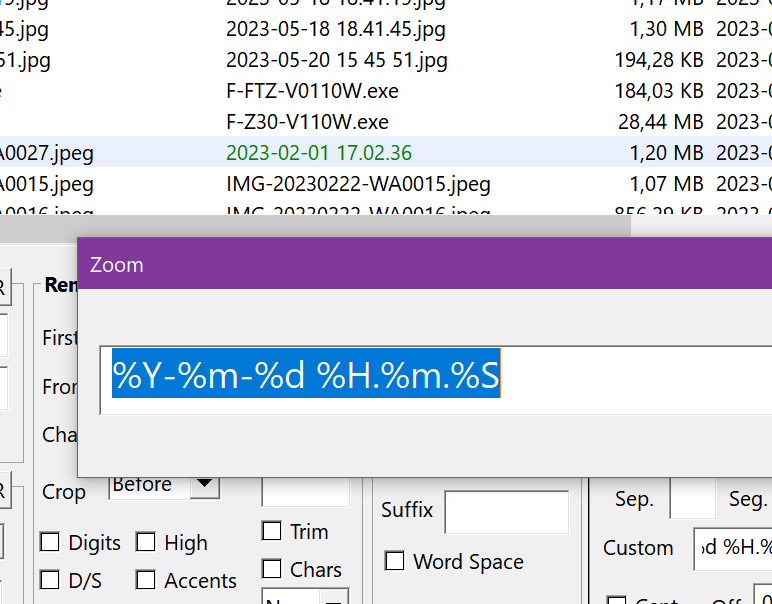
Task: Toggle the High checkbox
Action: coord(146,543)
